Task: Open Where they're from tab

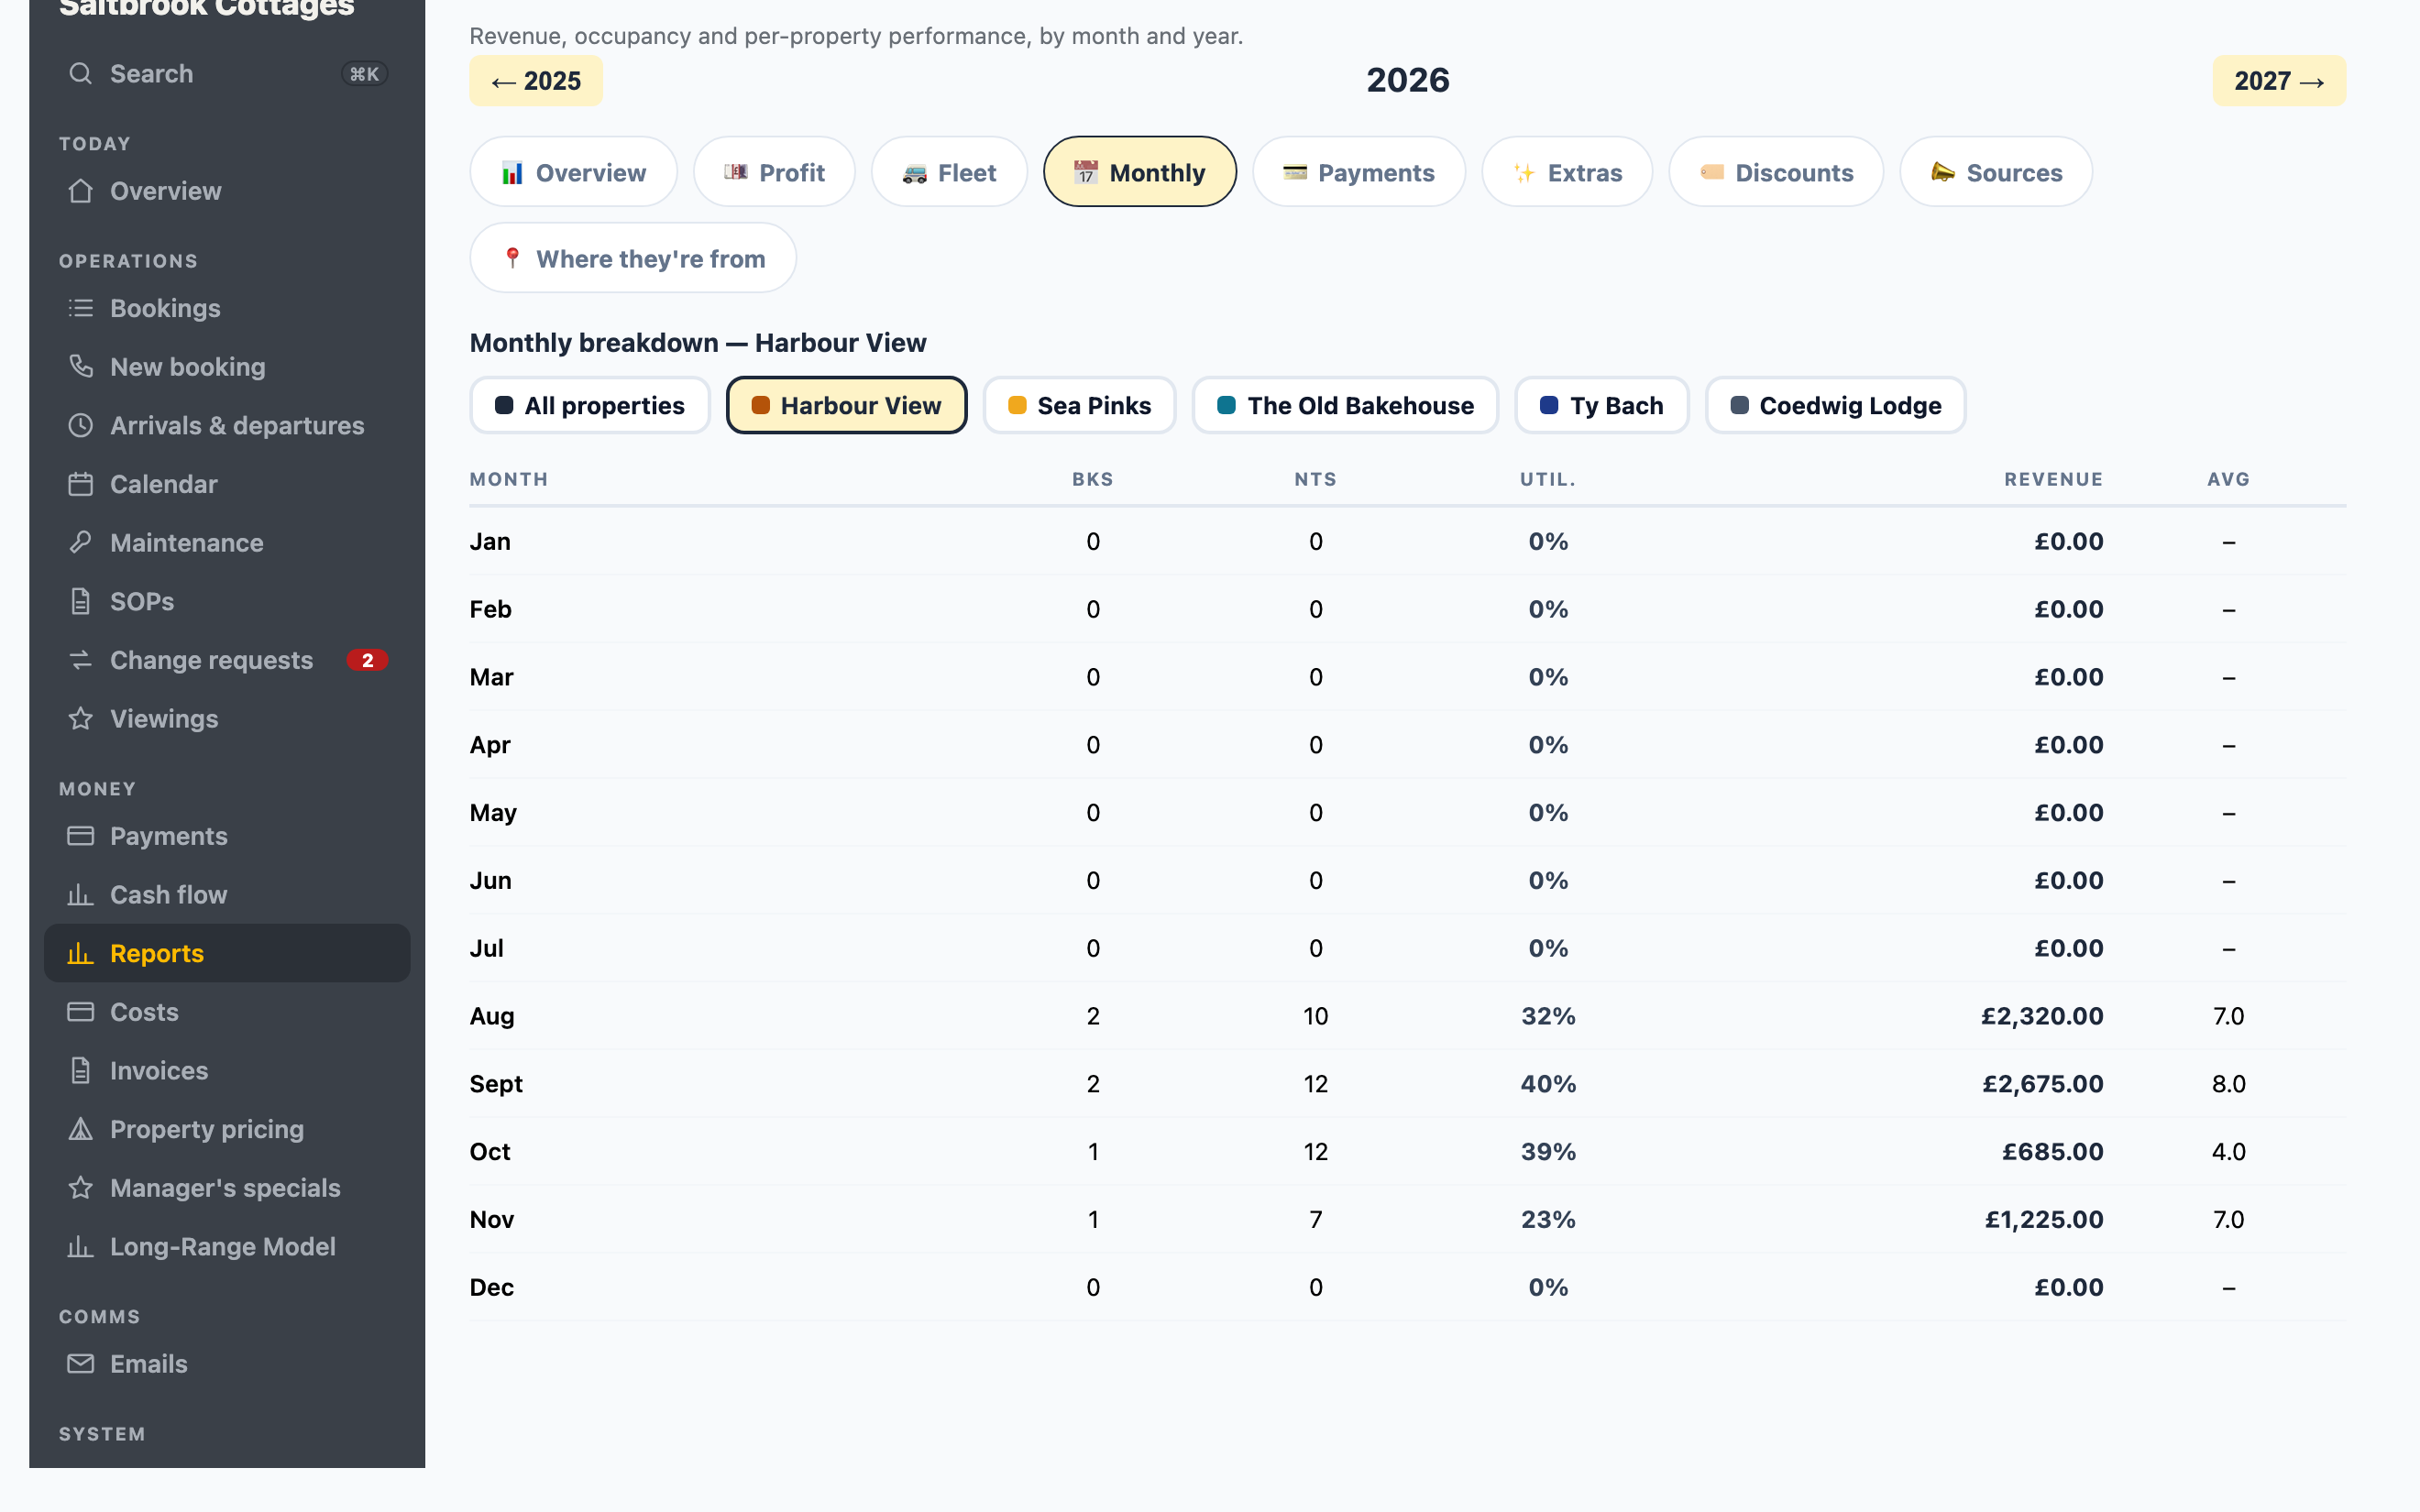Action: 633,258
